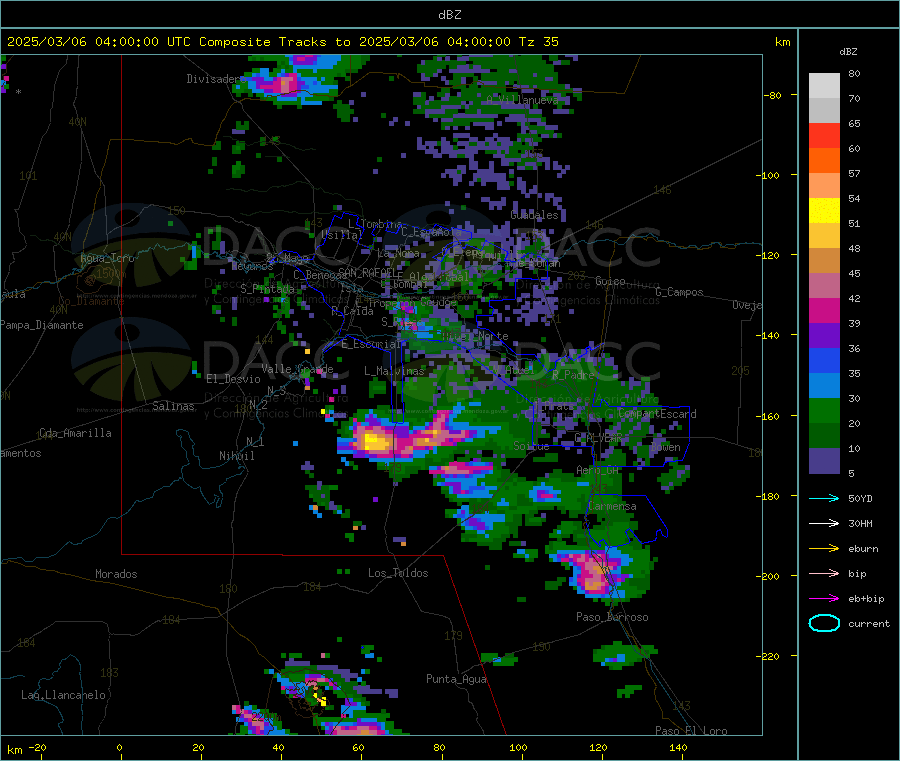Click the '120' tick on the horizontal km axis
Screen dimensions: 900x761
598,748
